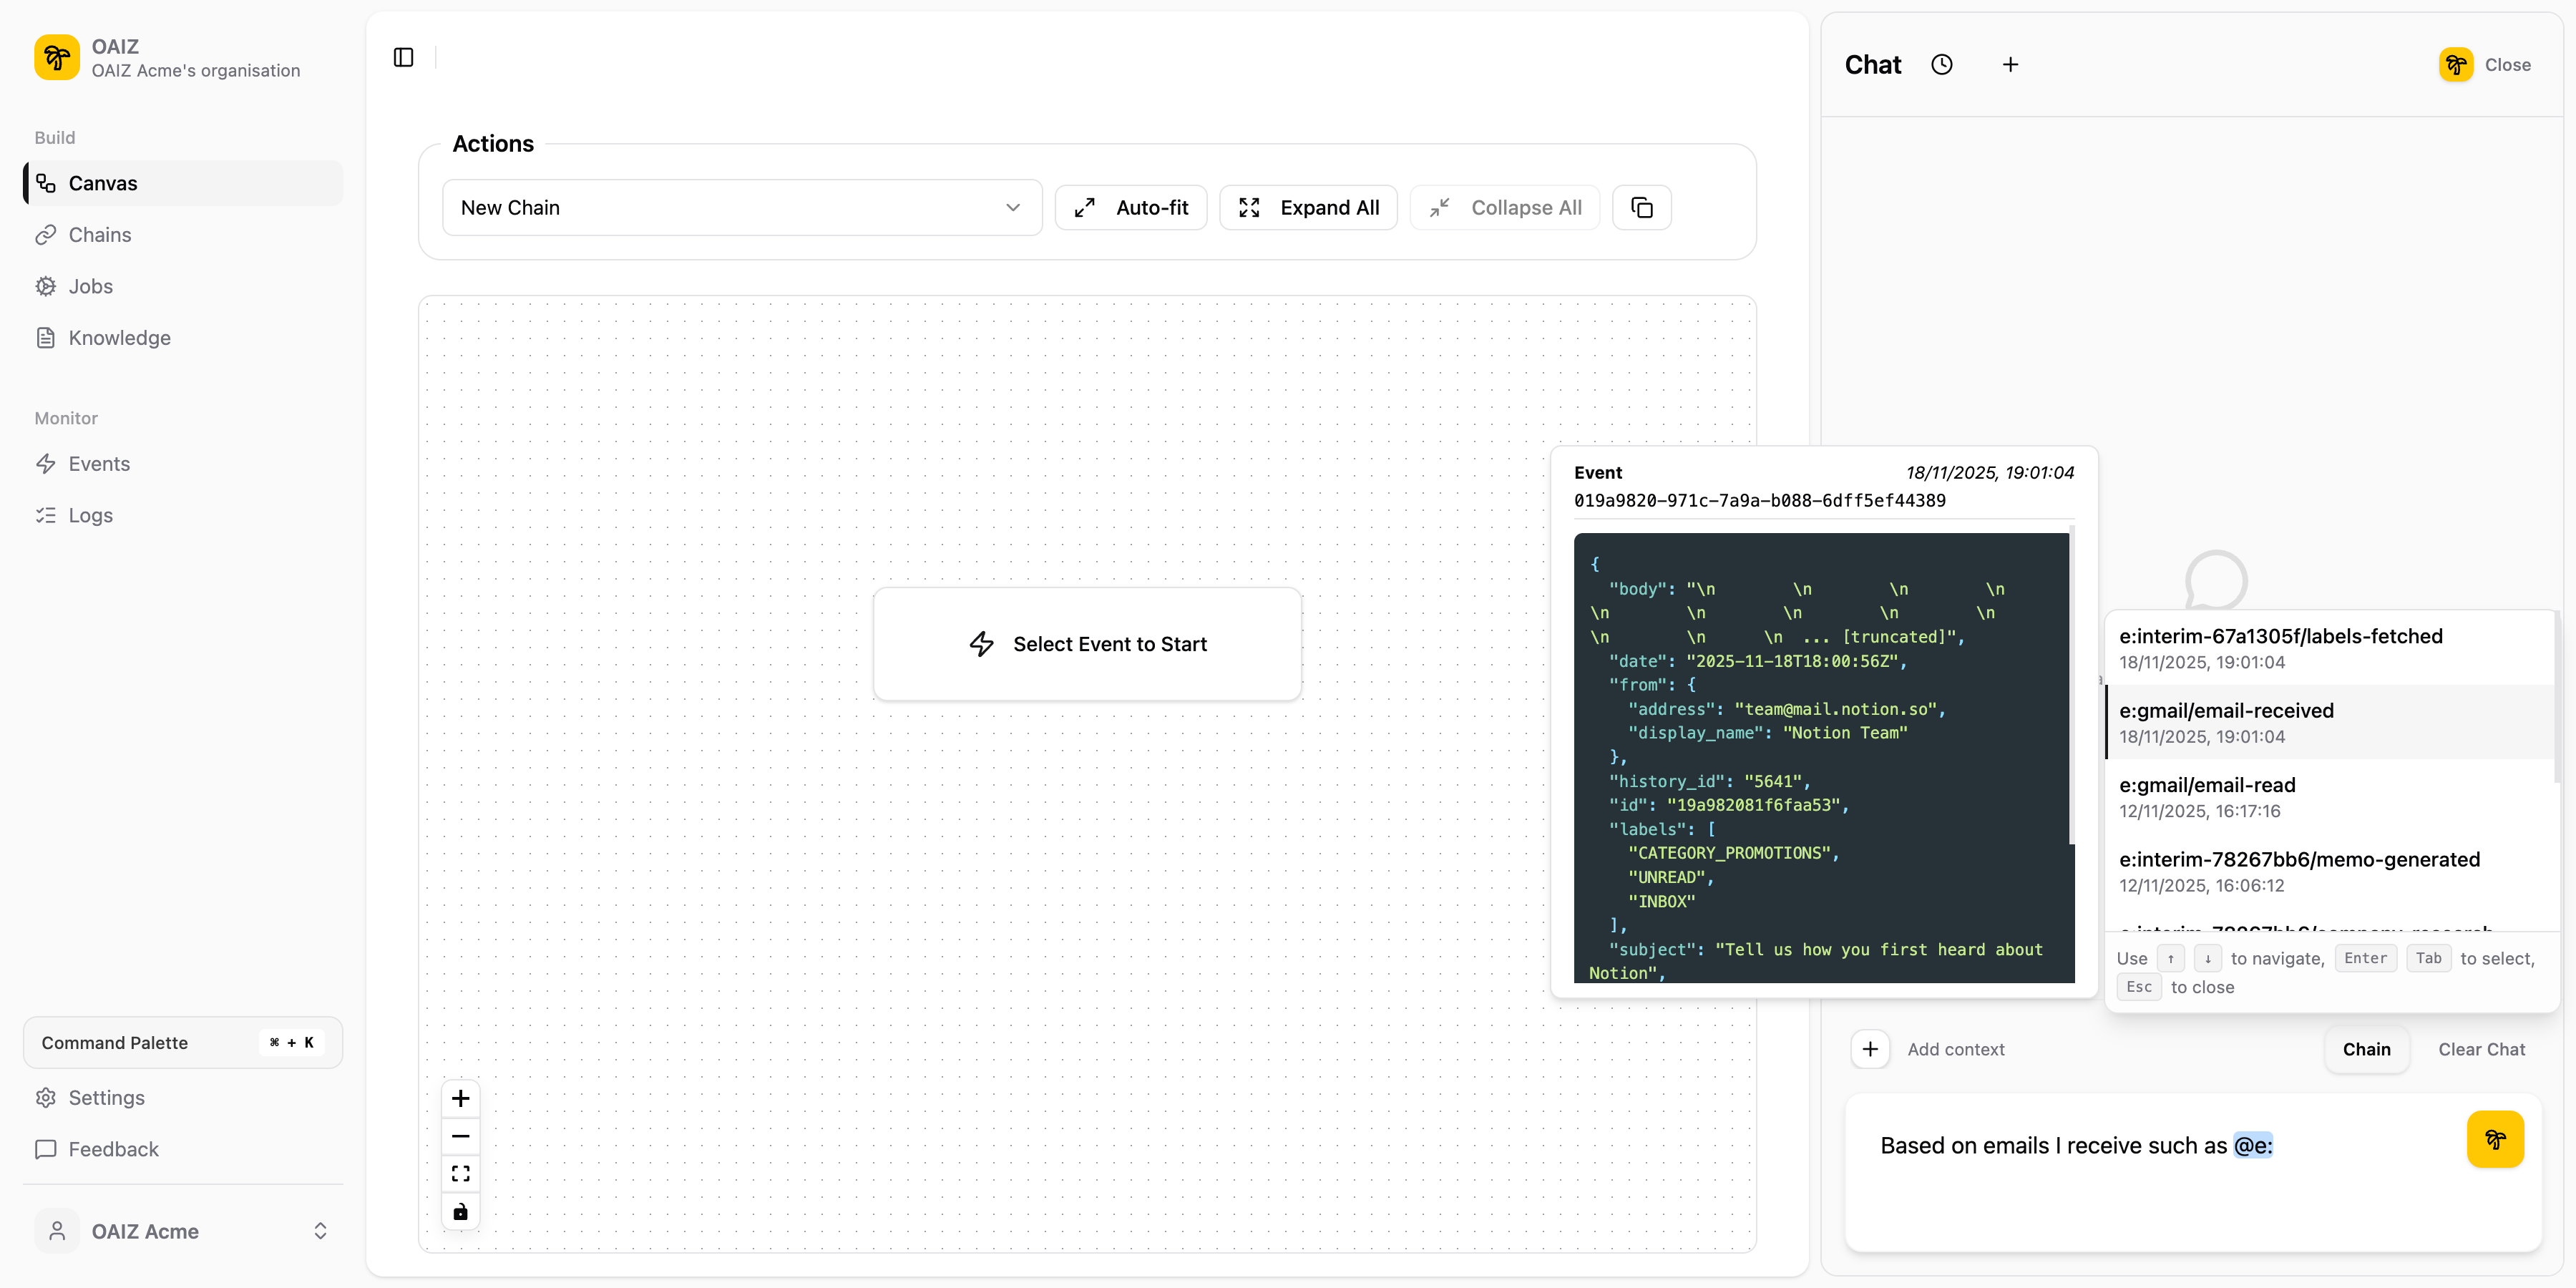Zoom out on the canvas
This screenshot has width=2576, height=1288.
(460, 1136)
